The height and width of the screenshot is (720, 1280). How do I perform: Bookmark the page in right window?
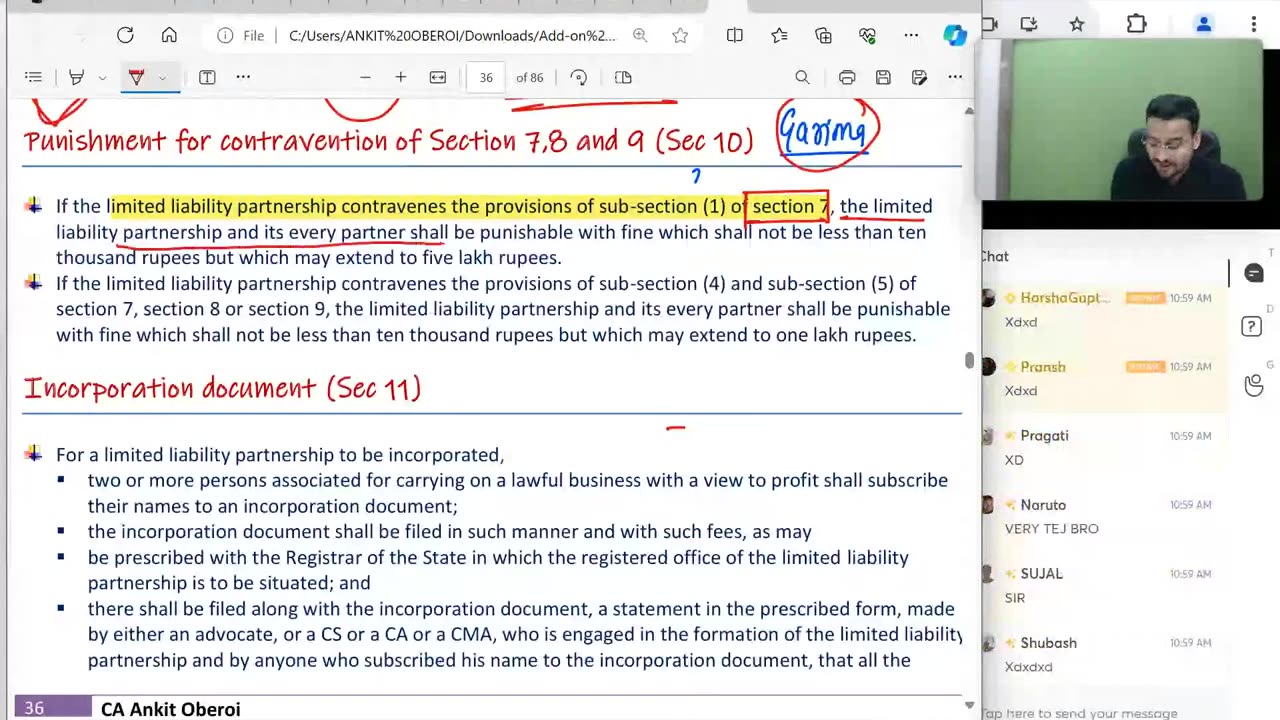click(1077, 24)
